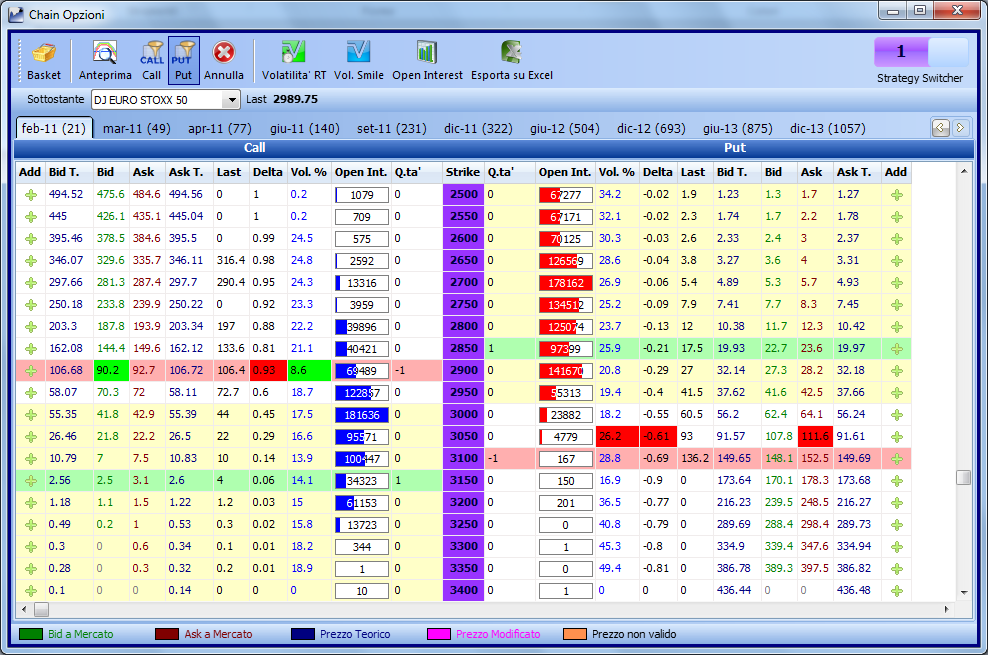The width and height of the screenshot is (988, 655).
Task: Add the 3100 strike put with plus
Action: pos(897,458)
